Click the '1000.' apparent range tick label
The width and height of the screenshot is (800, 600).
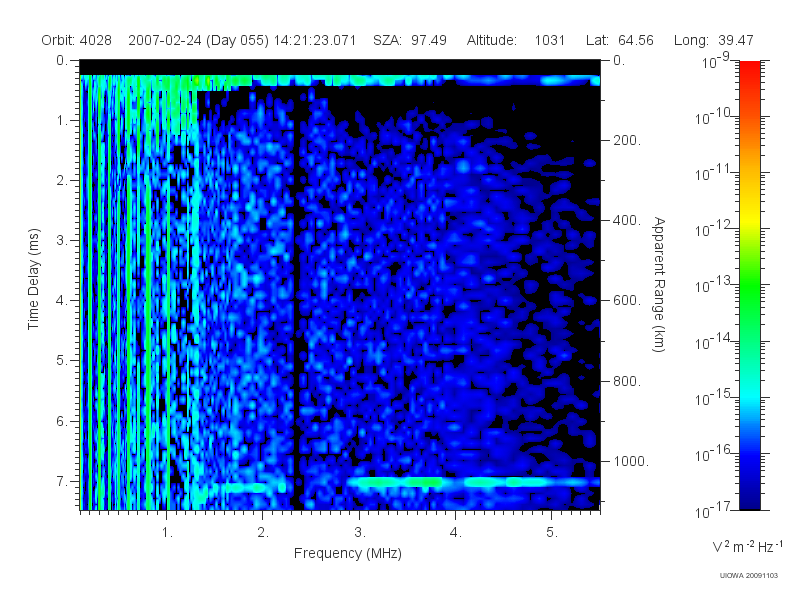(631, 461)
